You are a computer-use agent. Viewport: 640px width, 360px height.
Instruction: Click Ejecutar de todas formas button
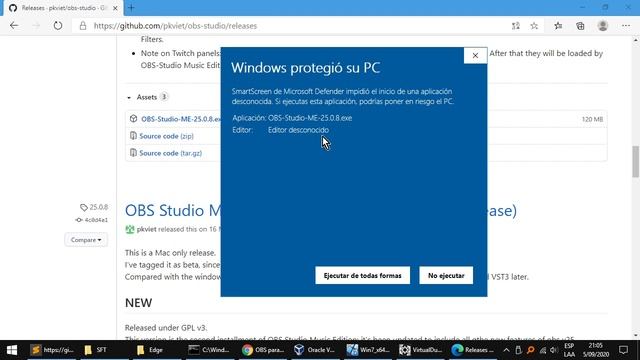(362, 276)
